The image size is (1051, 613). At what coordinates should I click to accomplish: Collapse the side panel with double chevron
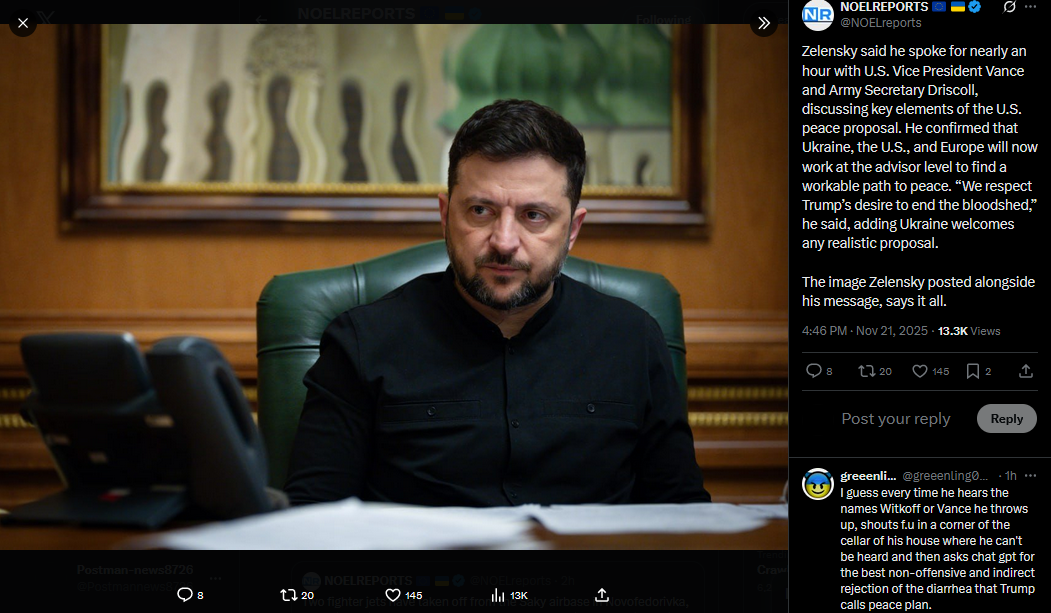click(763, 23)
